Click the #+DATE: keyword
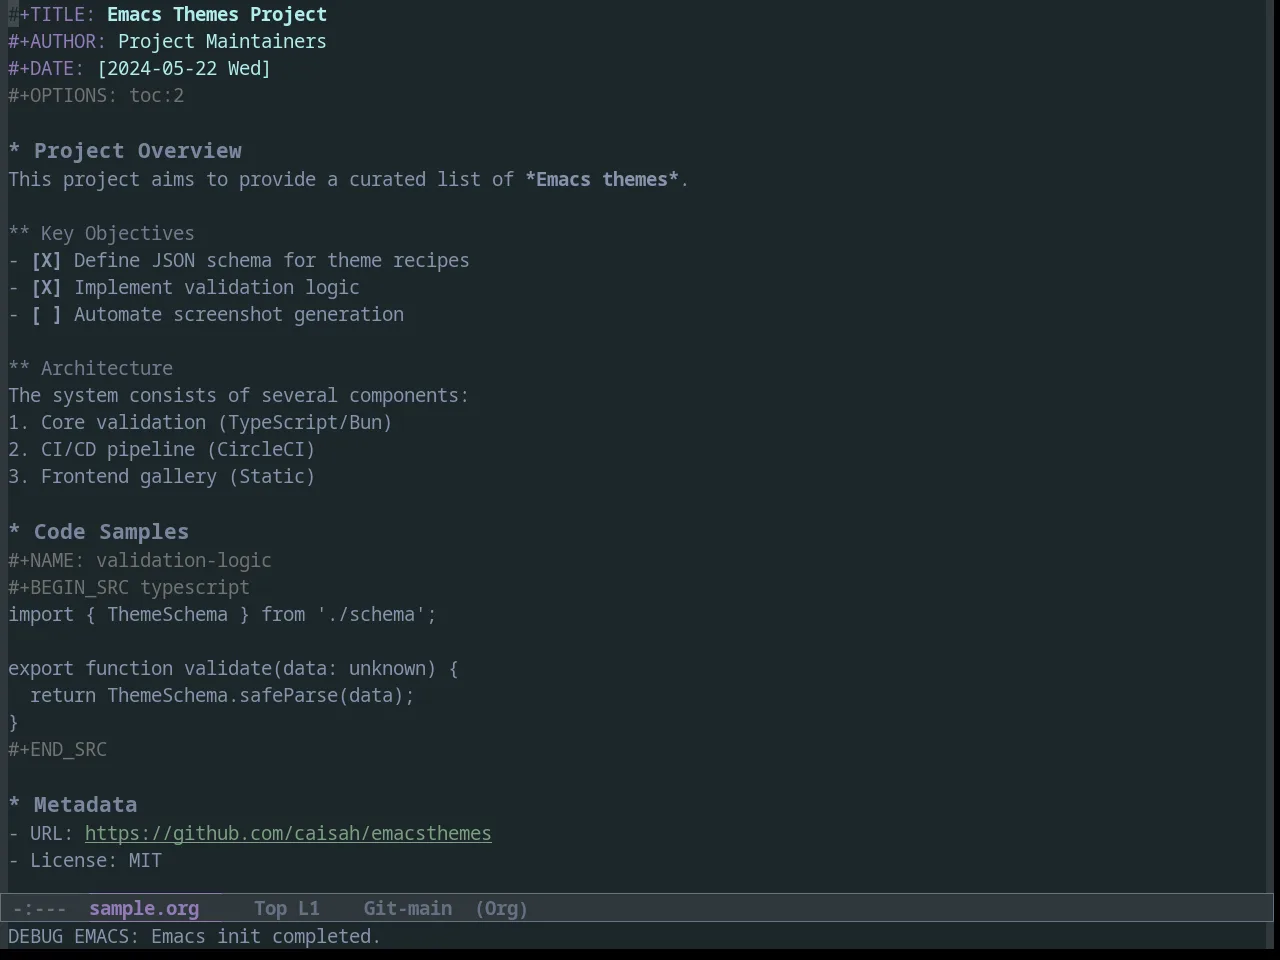 click(x=47, y=69)
